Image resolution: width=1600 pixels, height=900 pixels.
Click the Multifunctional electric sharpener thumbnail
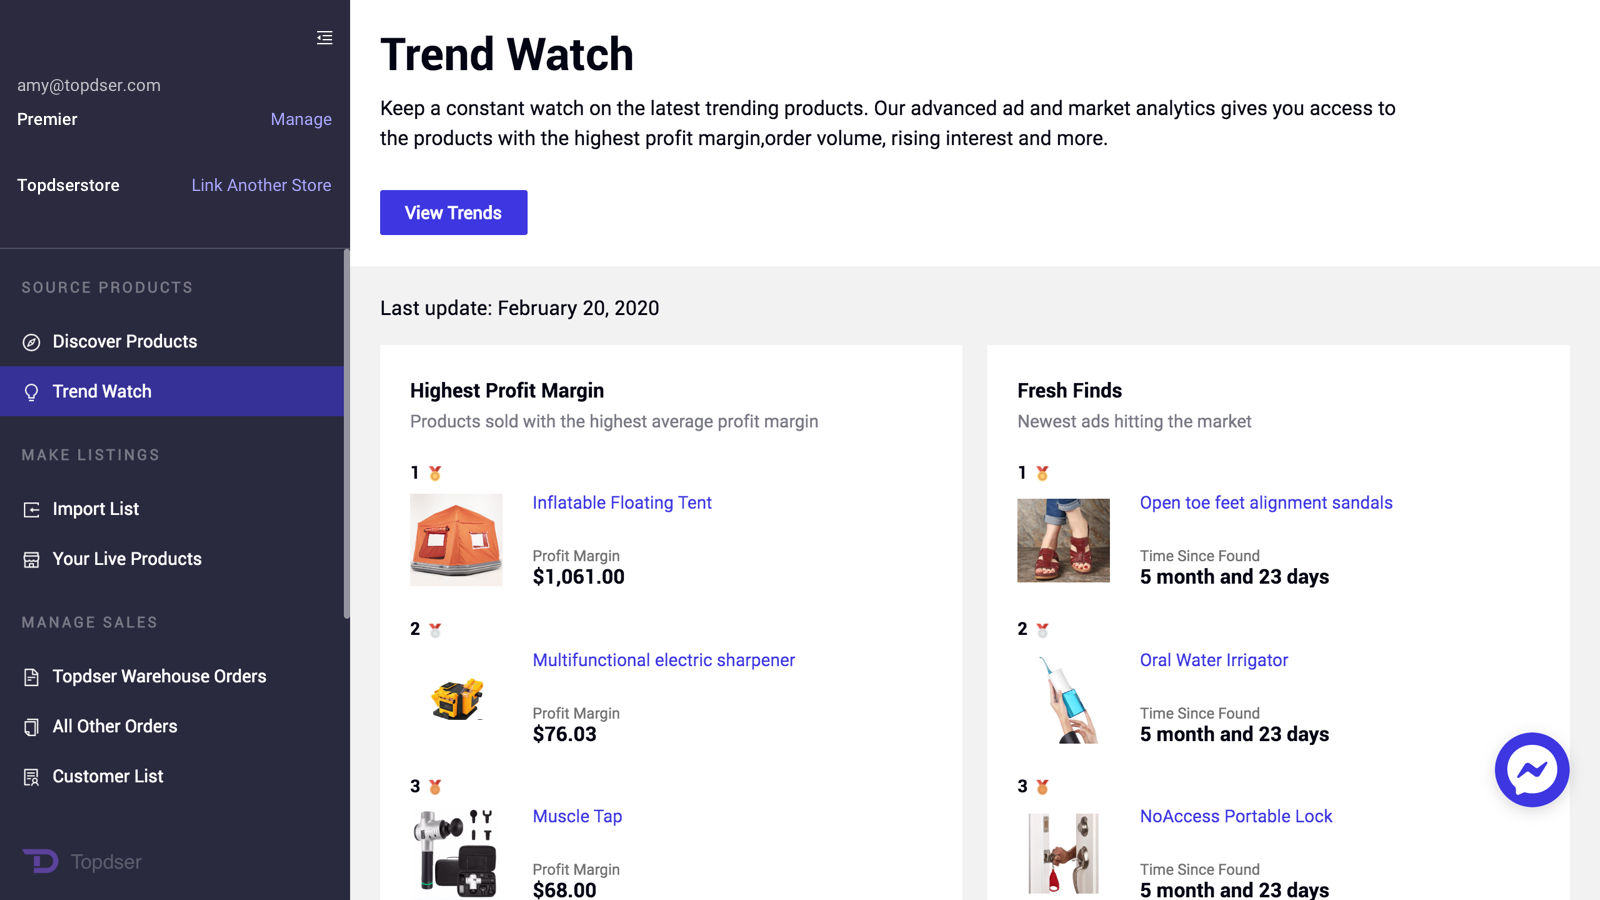tap(457, 698)
